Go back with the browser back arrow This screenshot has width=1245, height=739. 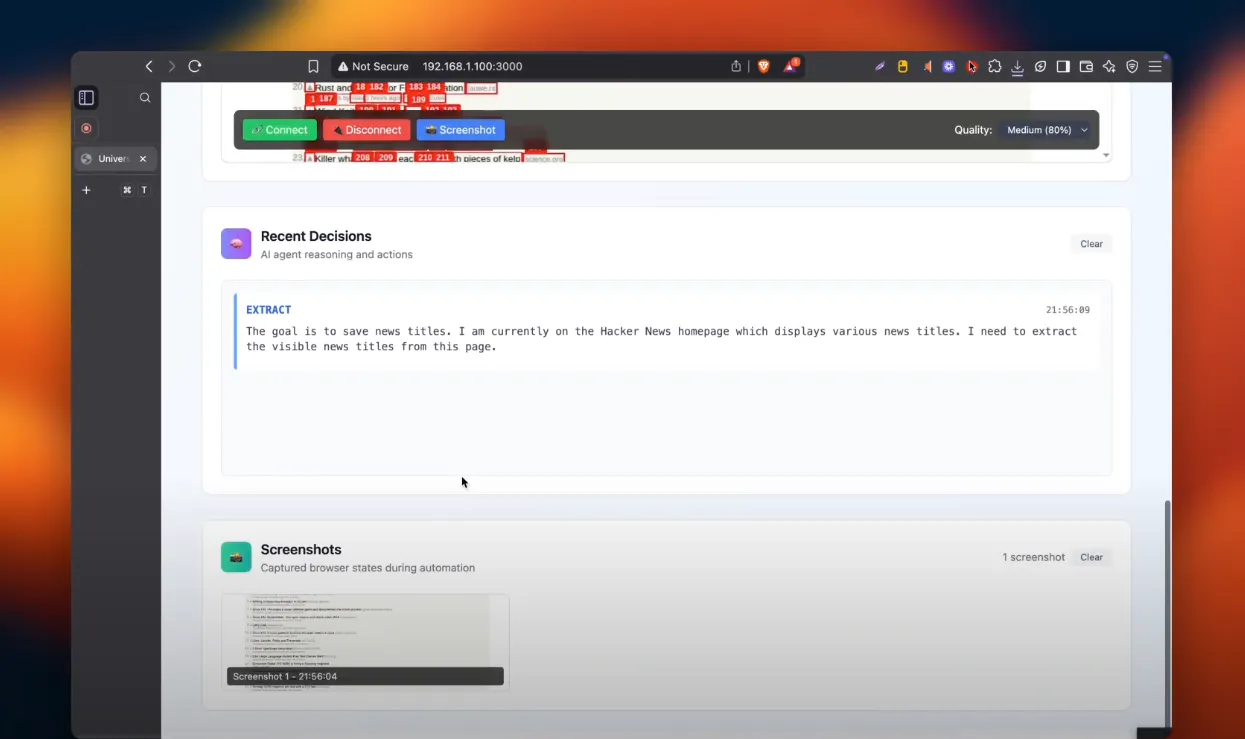(x=149, y=66)
